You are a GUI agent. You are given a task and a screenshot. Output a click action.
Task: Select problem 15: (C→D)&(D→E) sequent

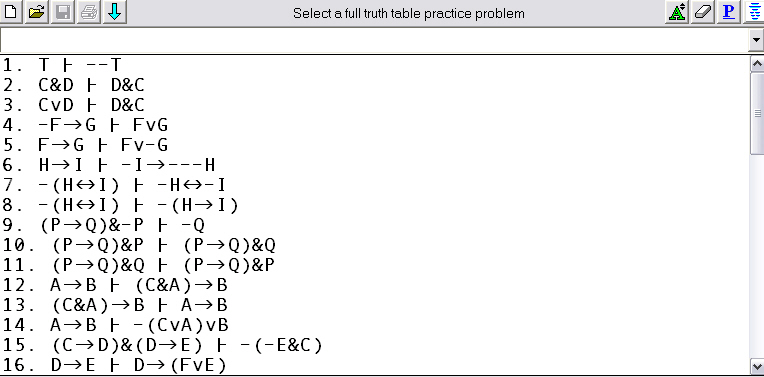click(163, 345)
